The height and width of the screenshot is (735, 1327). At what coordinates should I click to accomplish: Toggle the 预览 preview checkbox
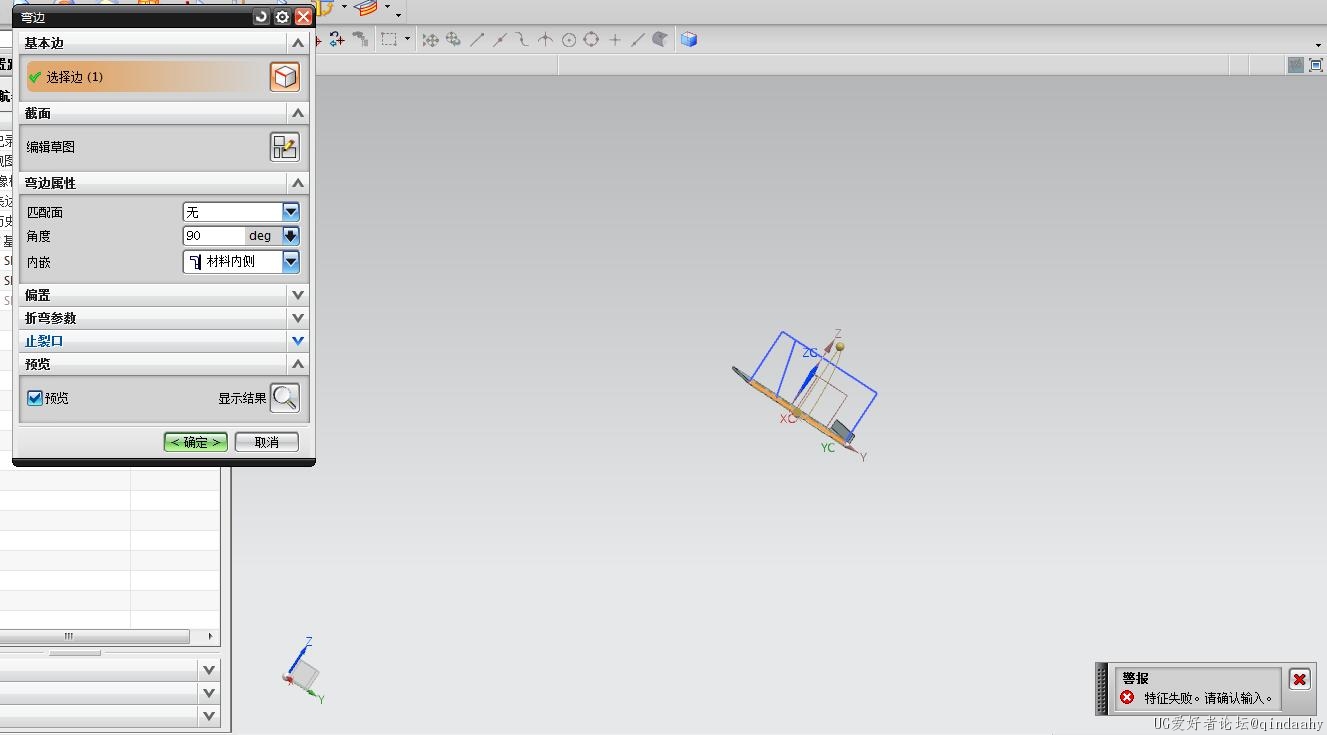point(35,398)
